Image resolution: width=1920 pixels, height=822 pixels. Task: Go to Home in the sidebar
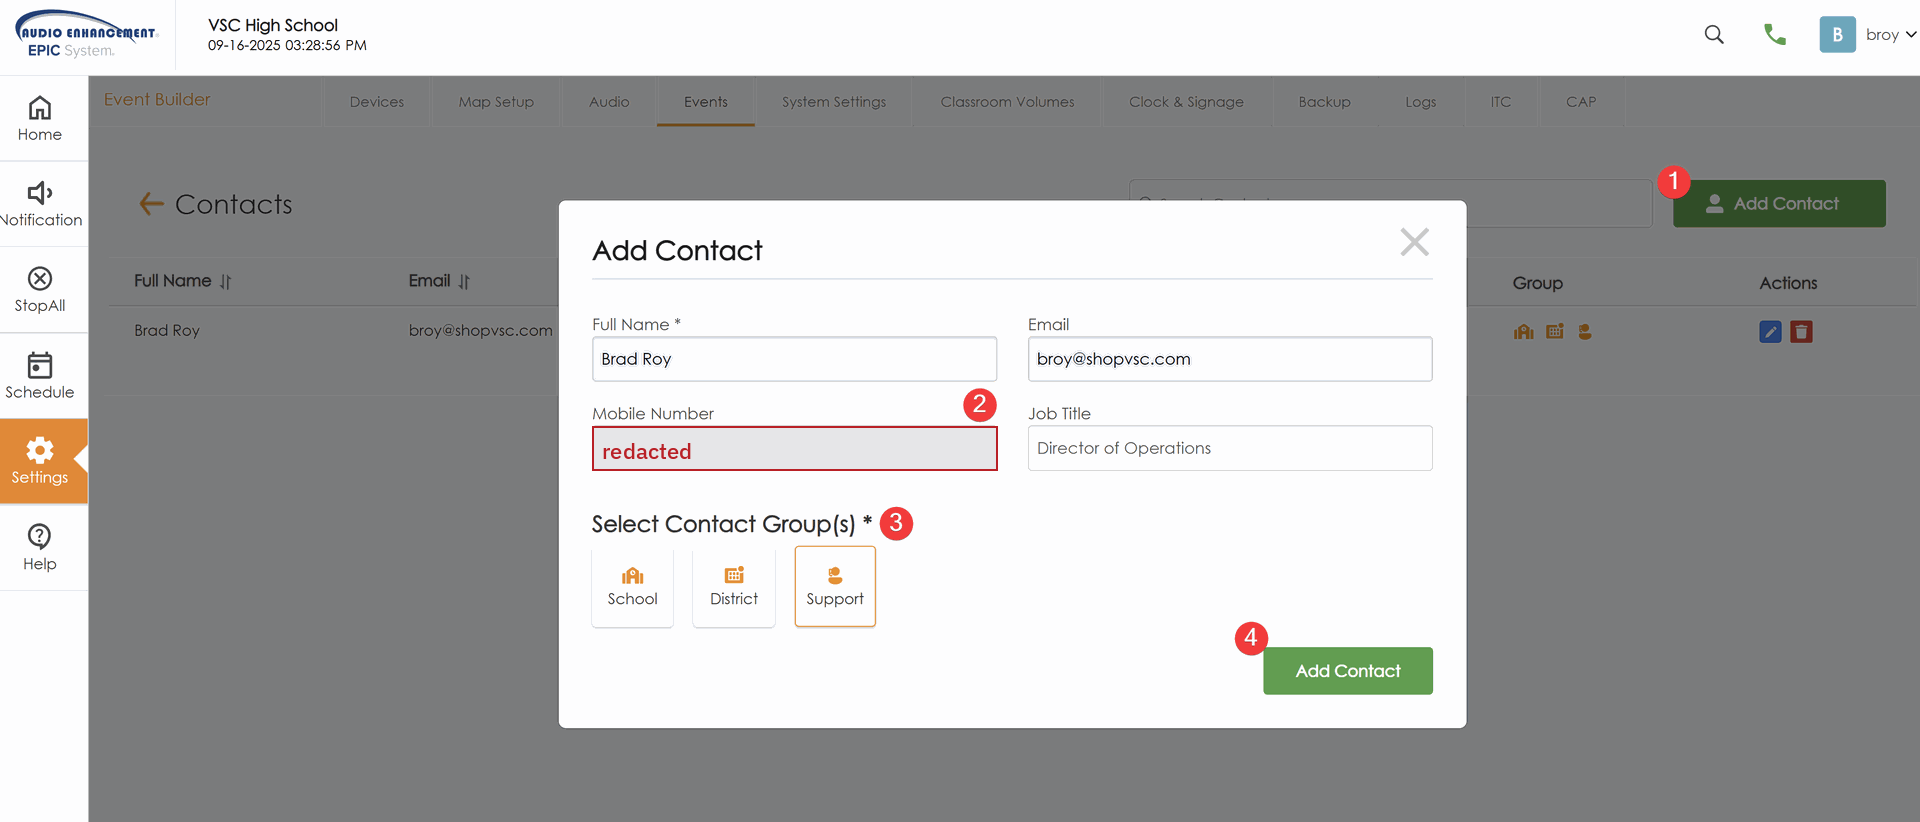click(x=40, y=118)
